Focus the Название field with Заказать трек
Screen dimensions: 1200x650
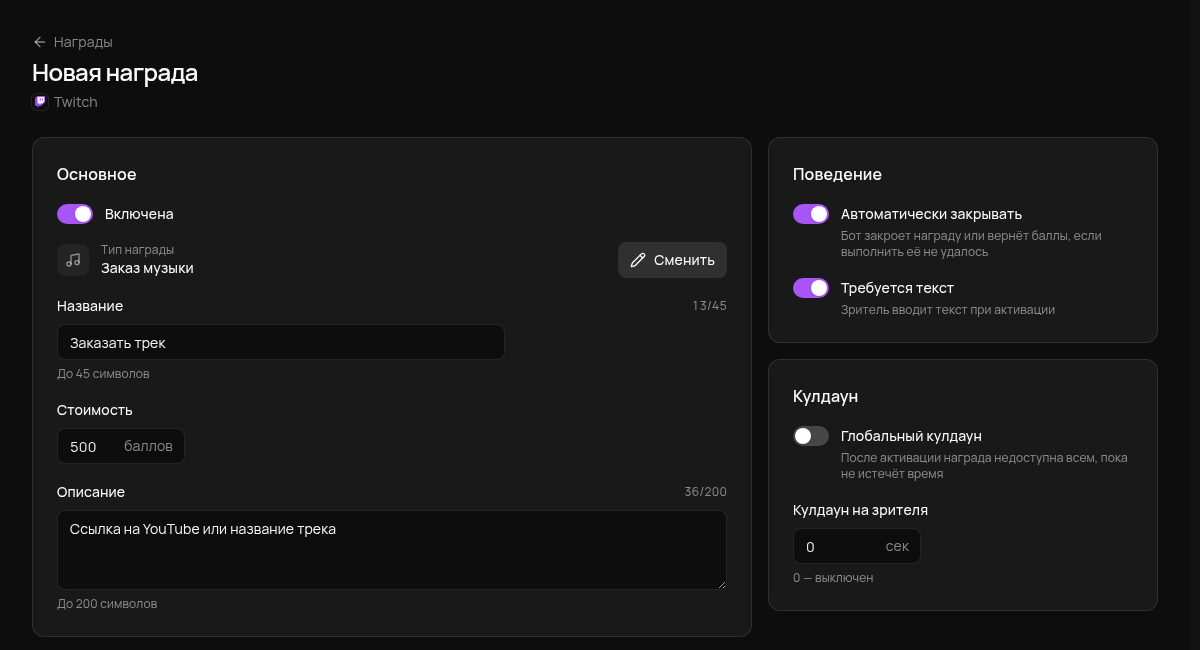coord(281,342)
